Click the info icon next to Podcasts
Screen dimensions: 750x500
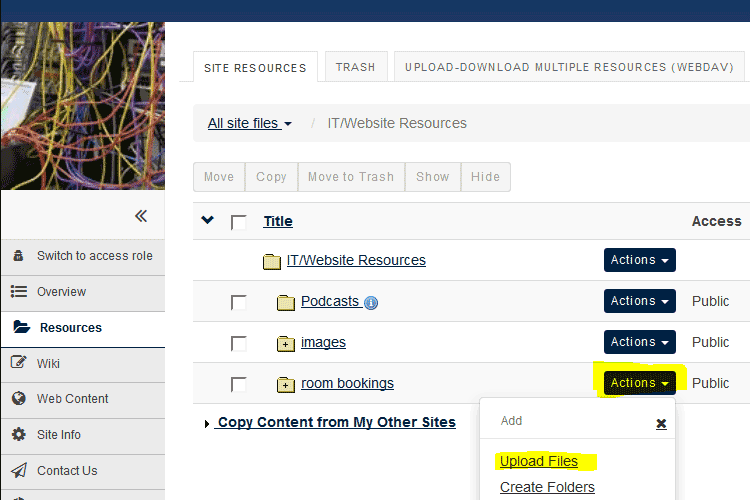click(371, 302)
